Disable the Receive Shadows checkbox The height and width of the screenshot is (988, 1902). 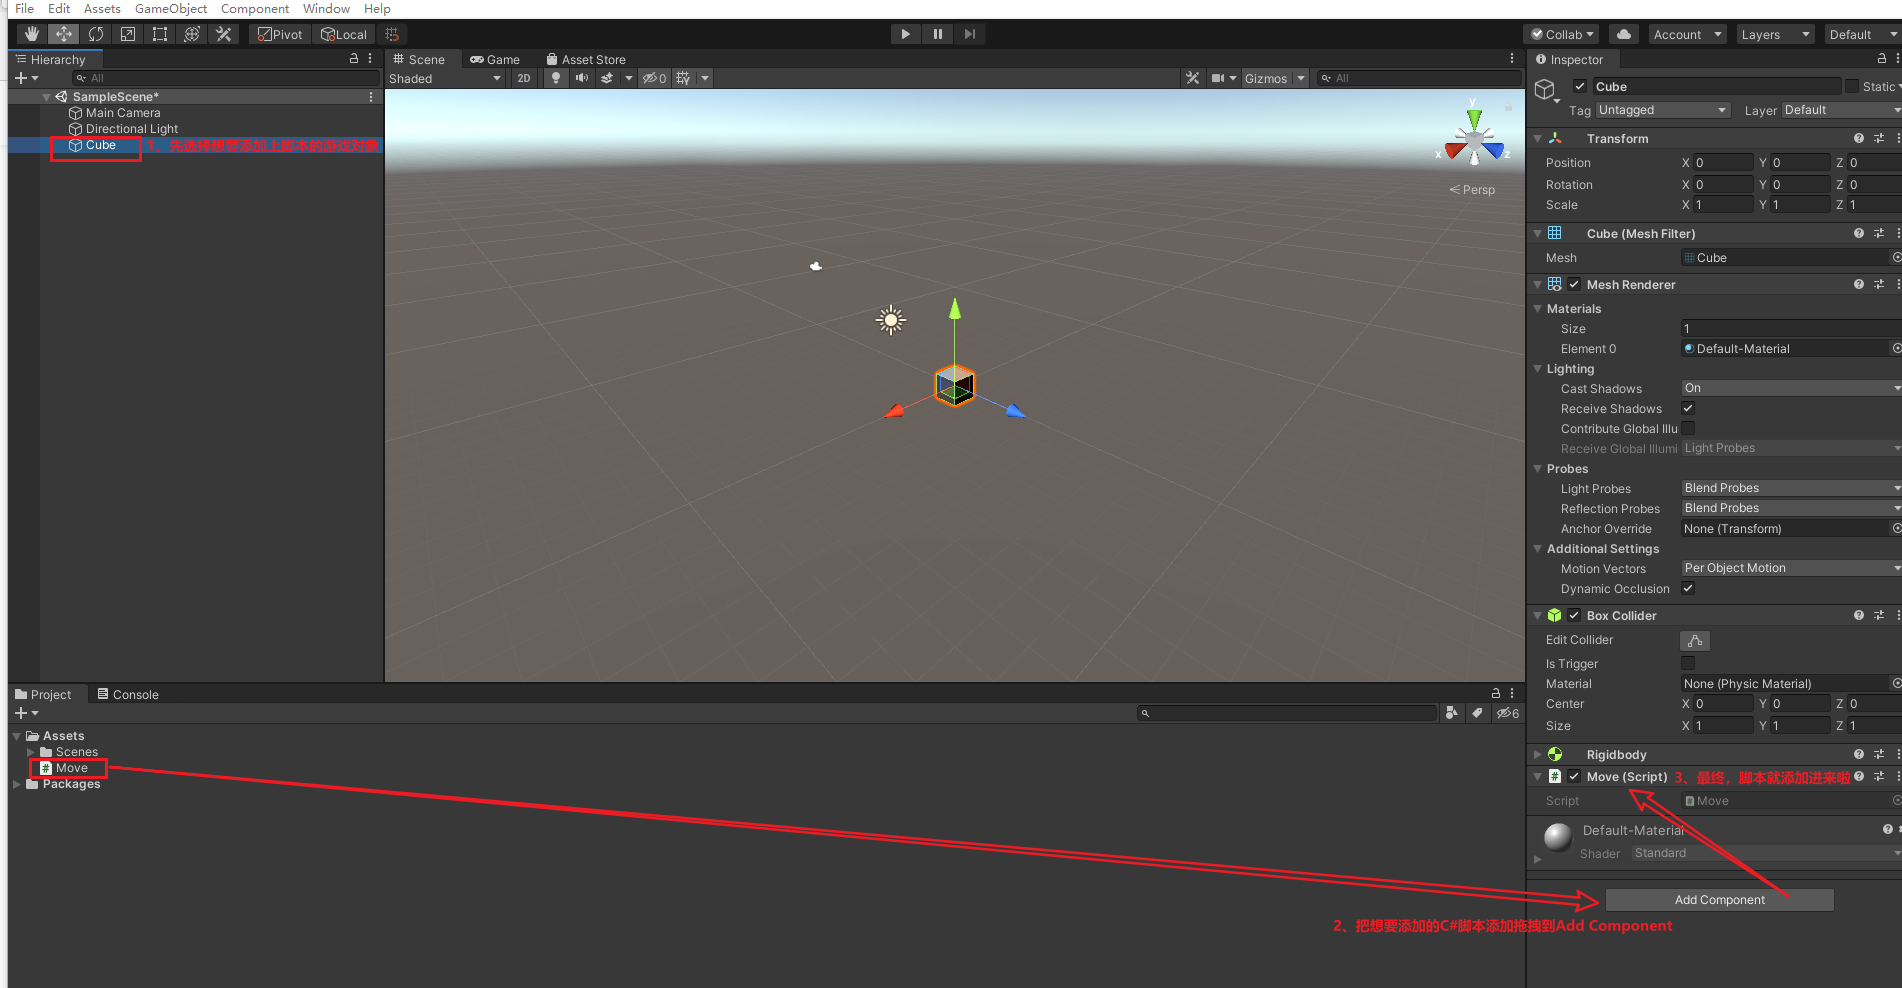pyautogui.click(x=1688, y=408)
